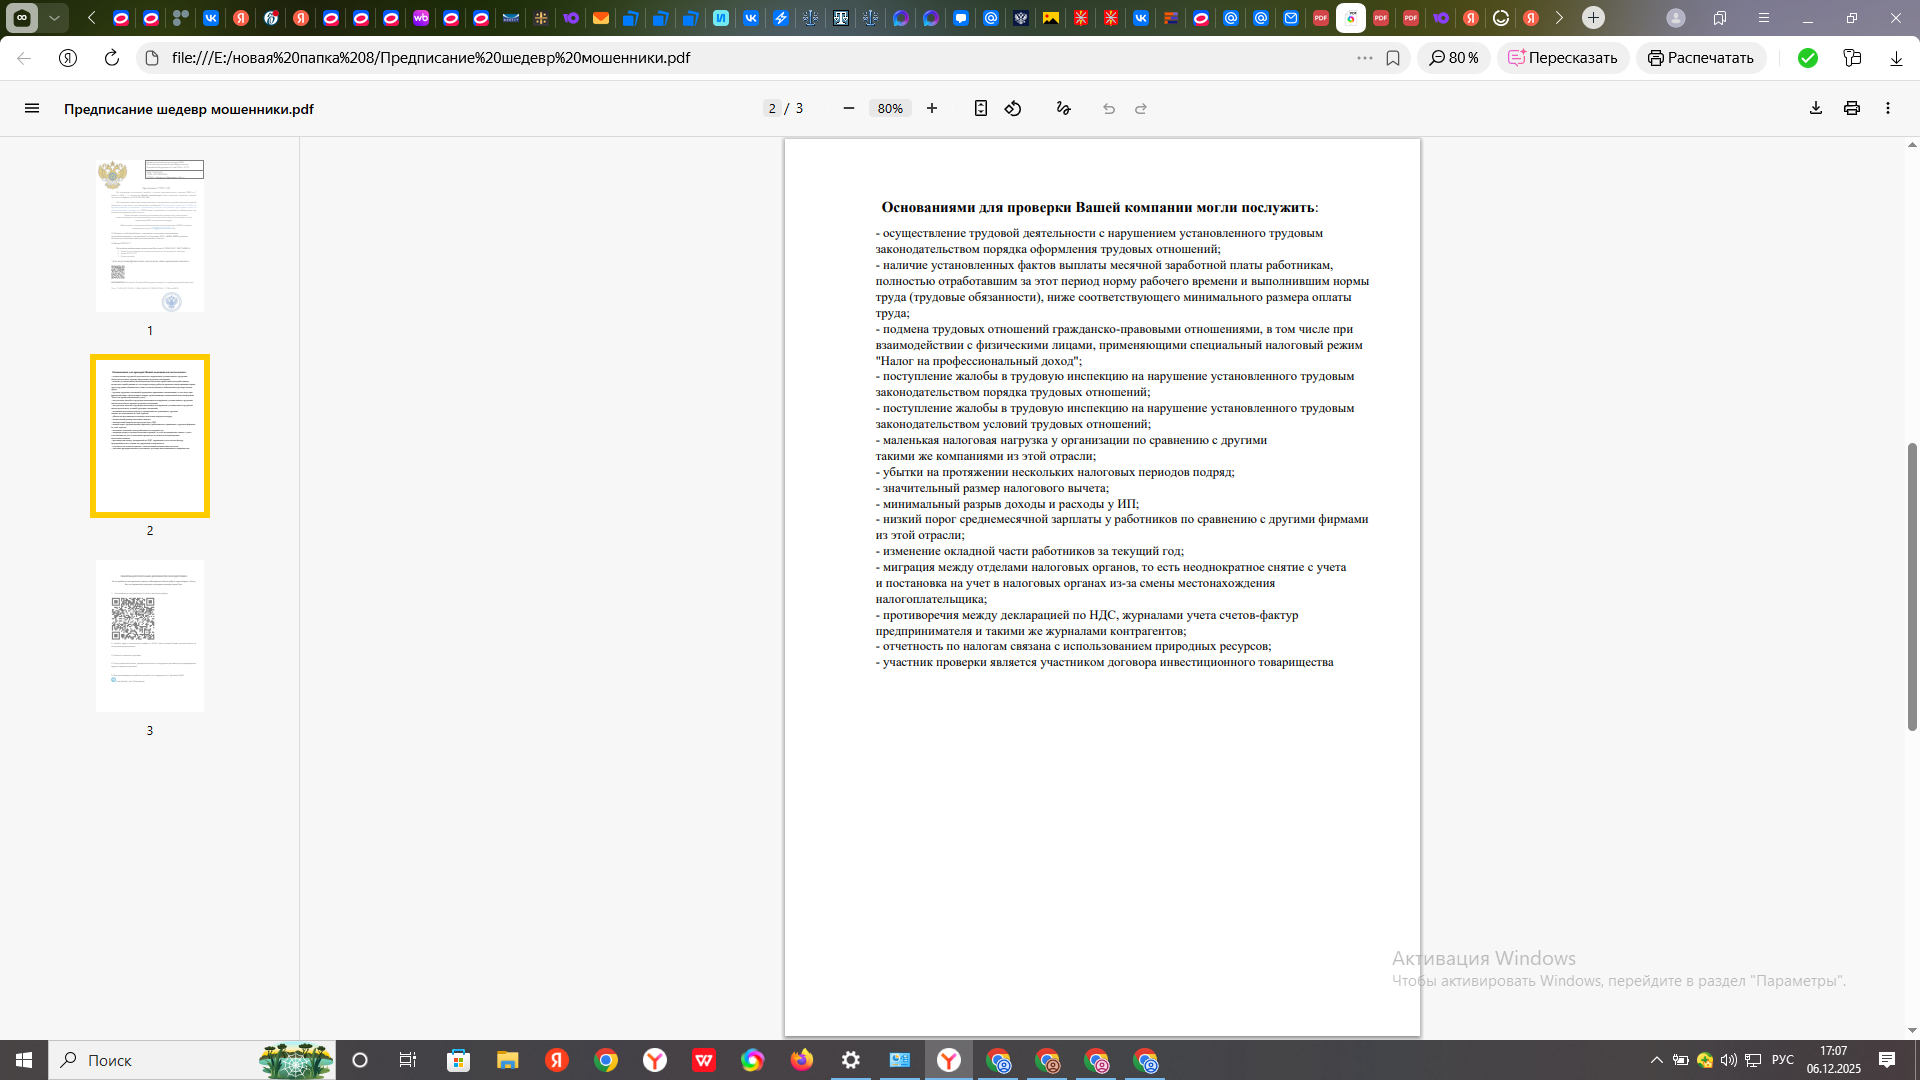
Task: Click the page number input field
Action: click(772, 108)
